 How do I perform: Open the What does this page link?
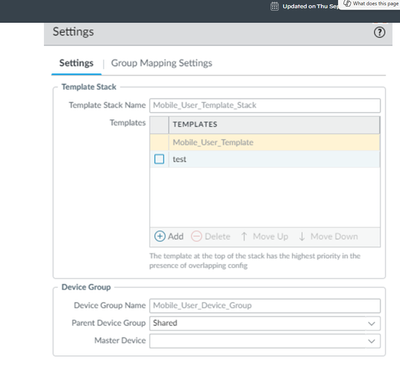pos(376,4)
